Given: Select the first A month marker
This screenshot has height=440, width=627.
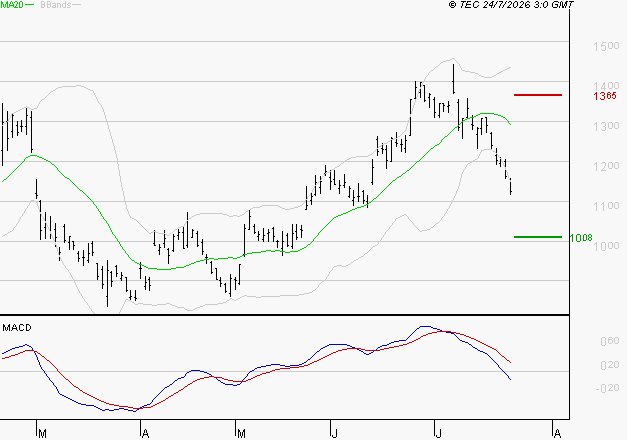Looking at the screenshot, I should coord(146,434).
